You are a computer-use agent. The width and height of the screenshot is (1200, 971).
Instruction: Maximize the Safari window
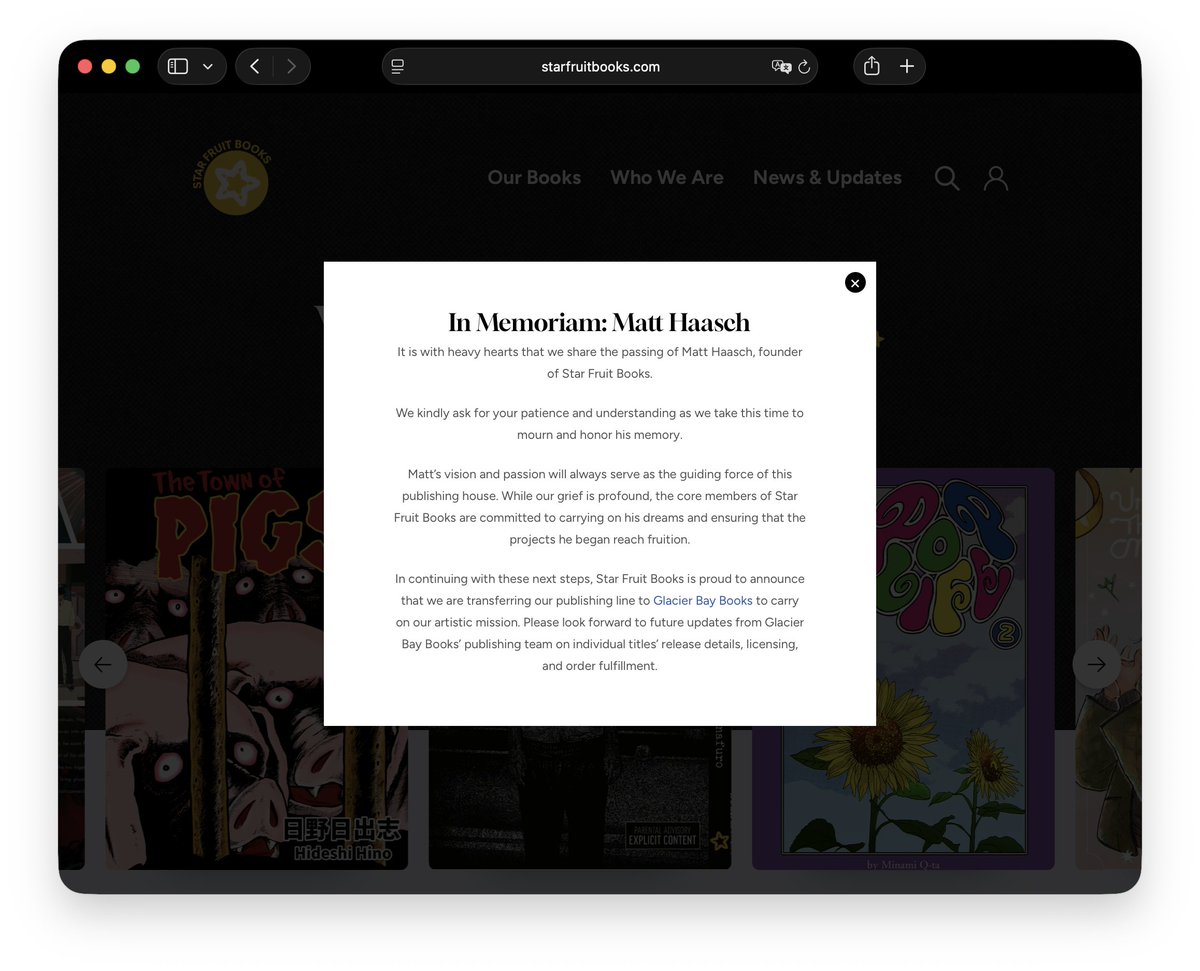pos(133,67)
